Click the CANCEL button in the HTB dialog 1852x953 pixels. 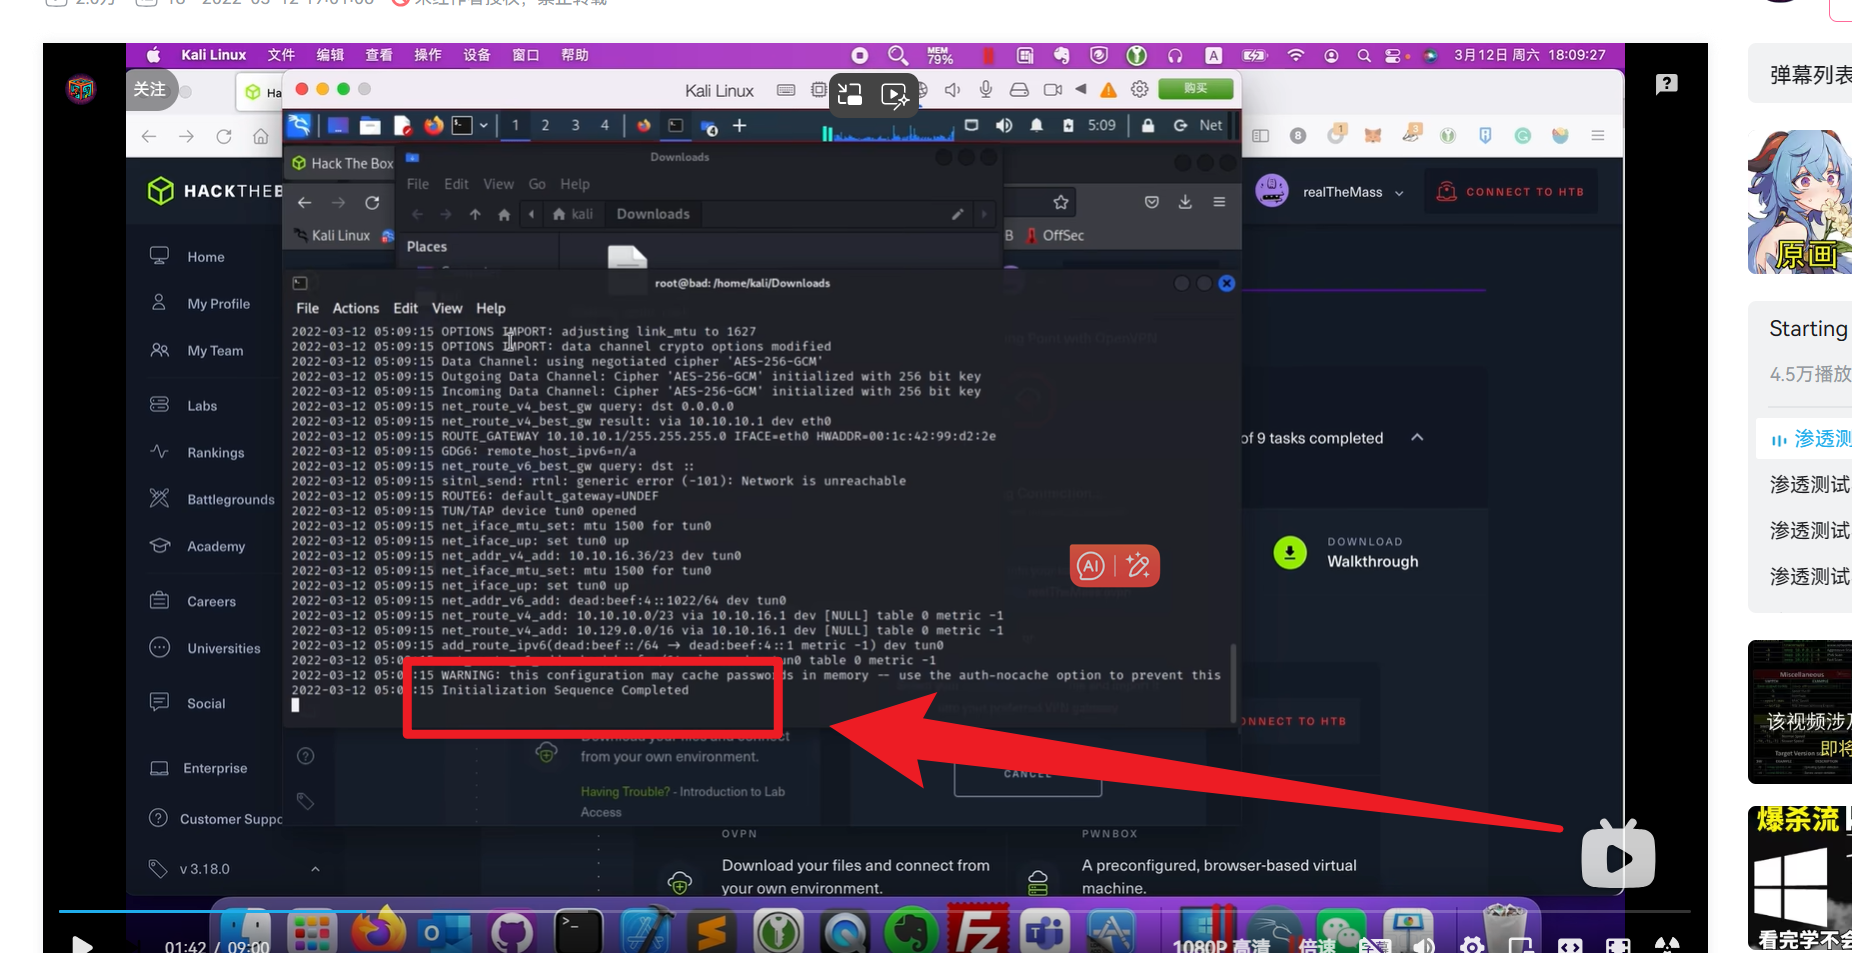[1028, 775]
